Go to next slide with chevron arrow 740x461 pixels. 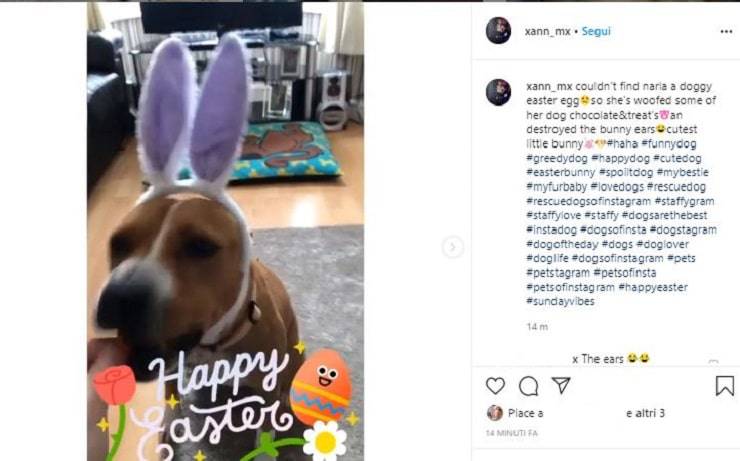453,247
